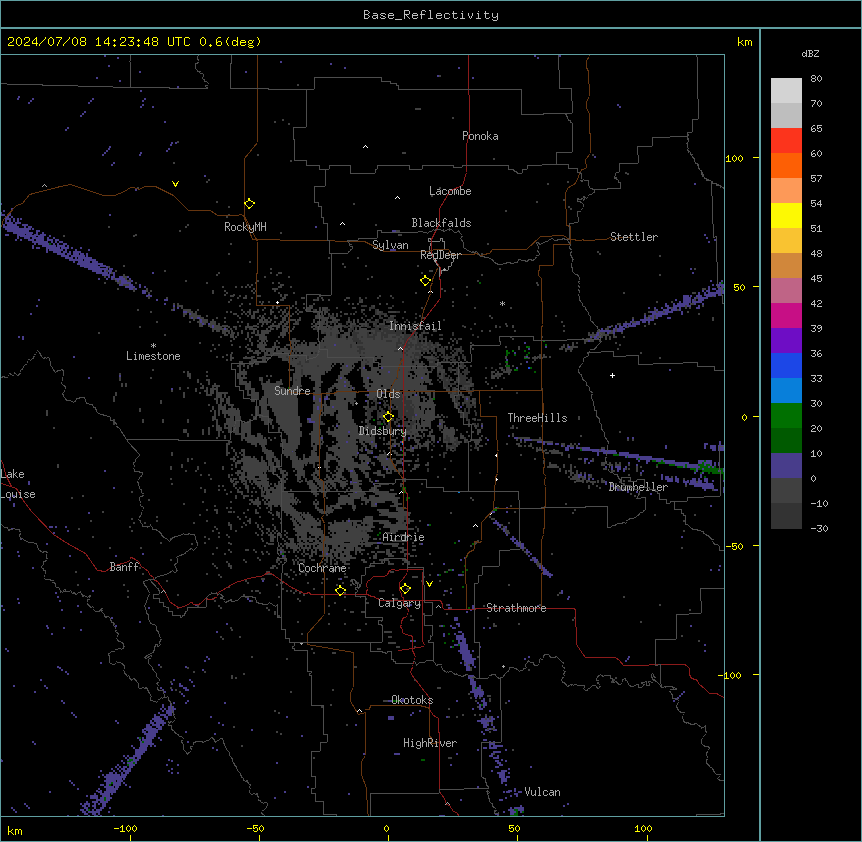
Task: Click the light blue 33 dBZ swatch
Action: pyautogui.click(x=786, y=391)
